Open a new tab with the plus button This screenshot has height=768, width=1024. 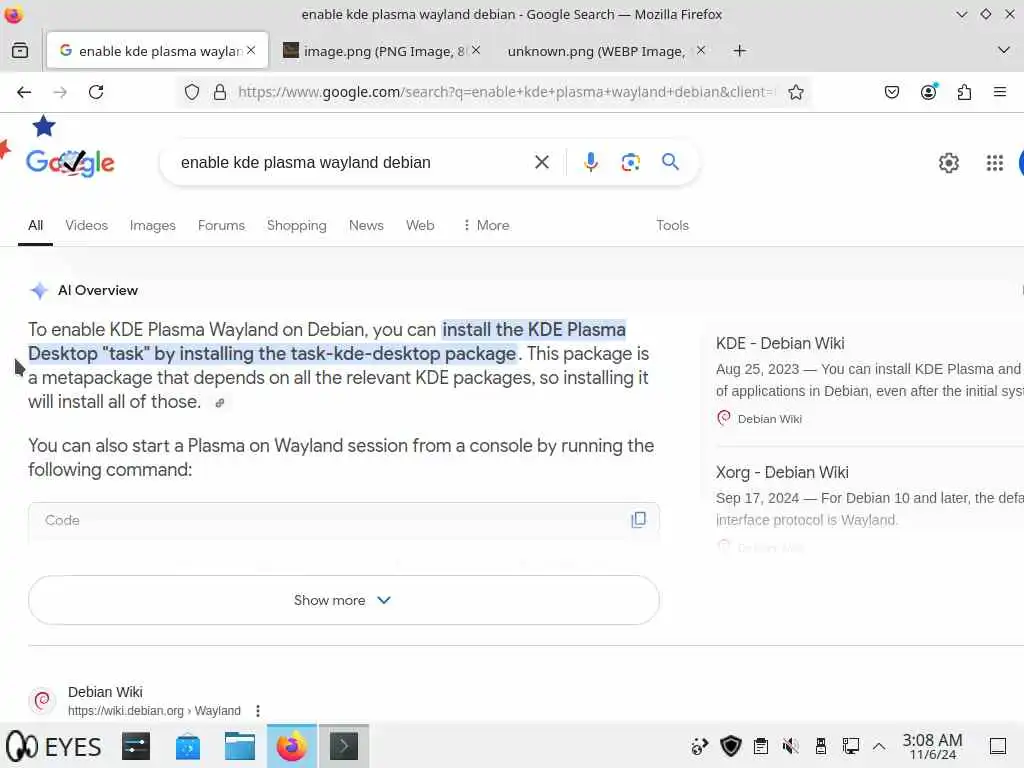(x=739, y=50)
